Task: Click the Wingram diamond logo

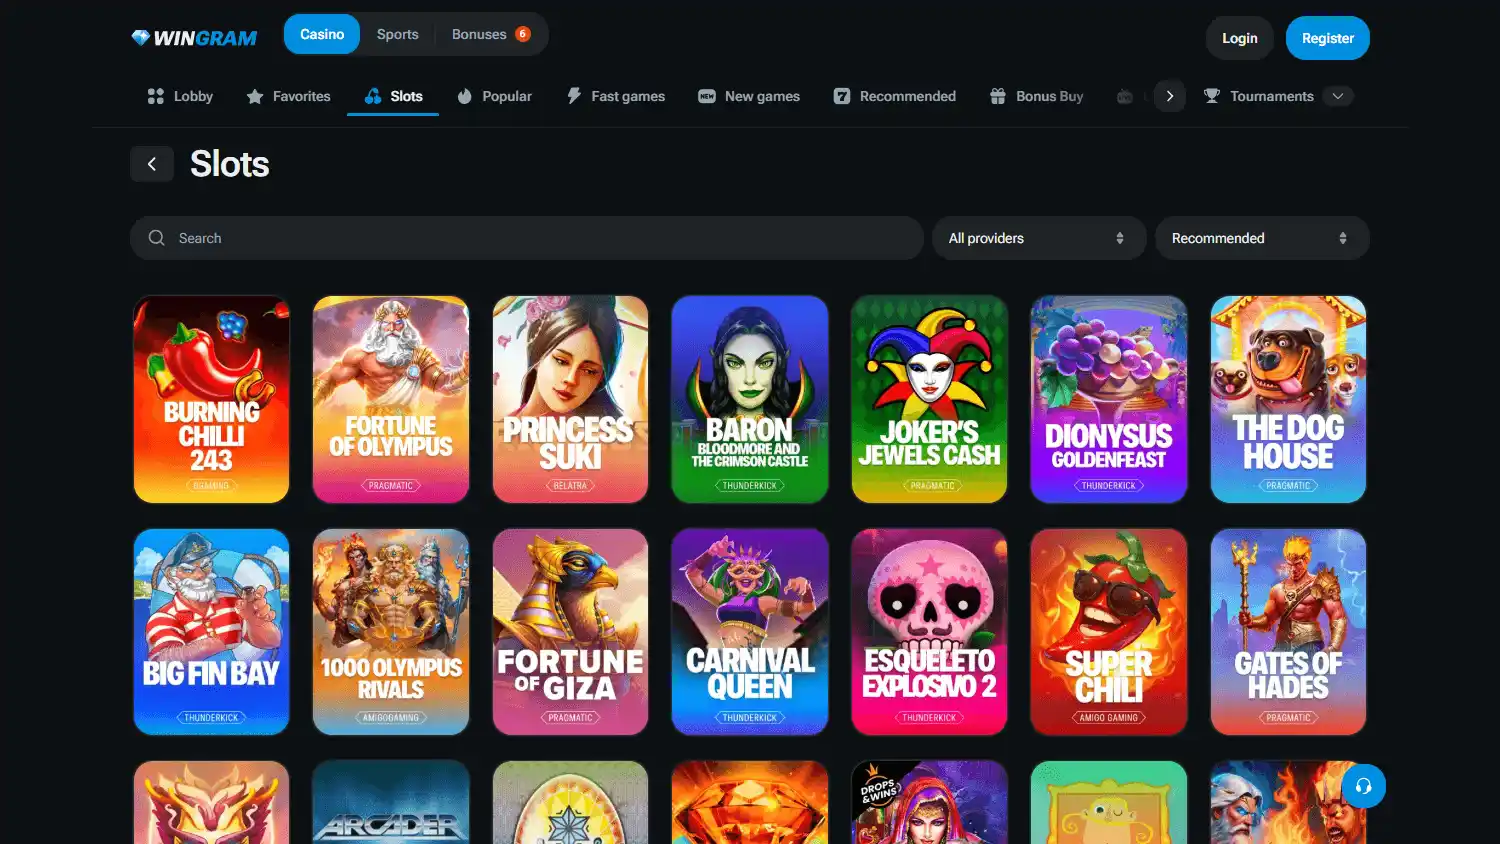Action: coord(194,38)
